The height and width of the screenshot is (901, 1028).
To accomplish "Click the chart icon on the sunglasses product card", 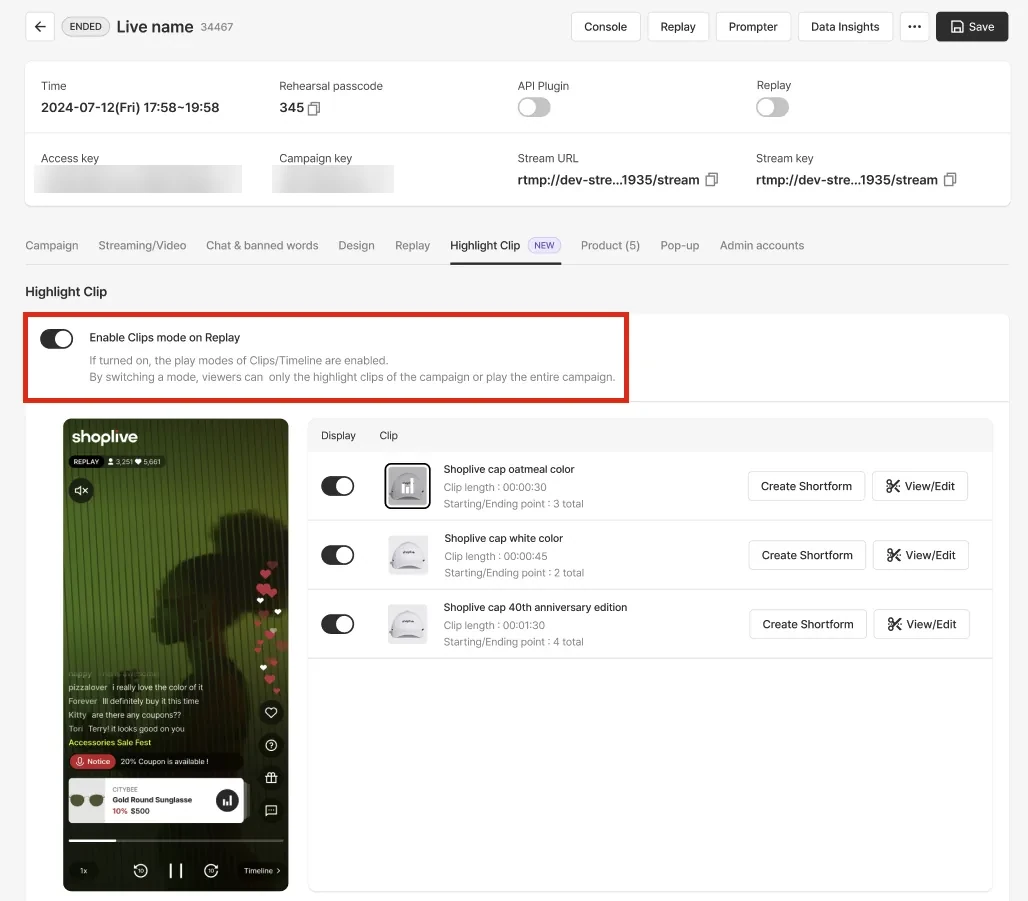I will 227,800.
